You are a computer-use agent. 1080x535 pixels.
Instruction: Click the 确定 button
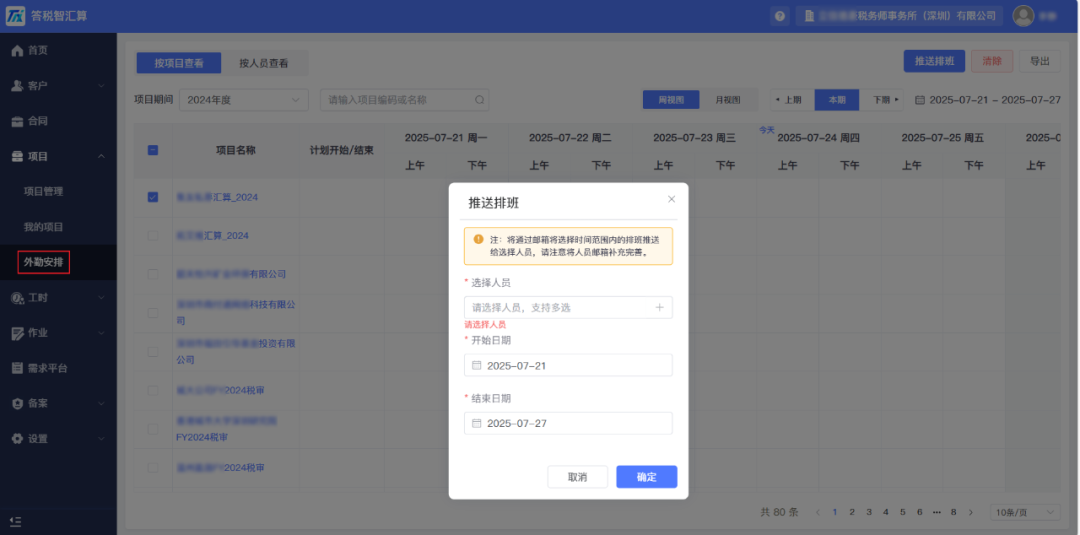[x=647, y=477]
